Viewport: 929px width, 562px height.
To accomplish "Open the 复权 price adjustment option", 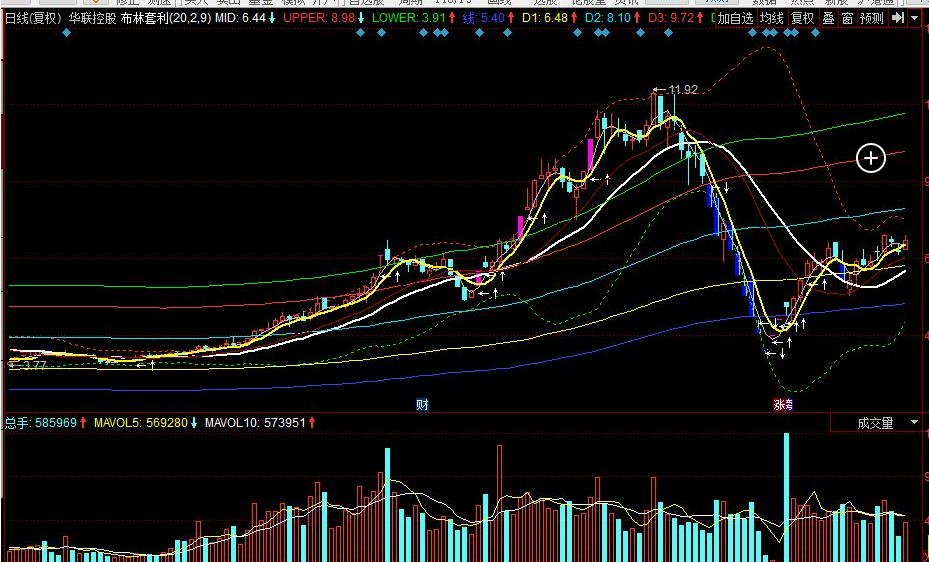I will (803, 18).
